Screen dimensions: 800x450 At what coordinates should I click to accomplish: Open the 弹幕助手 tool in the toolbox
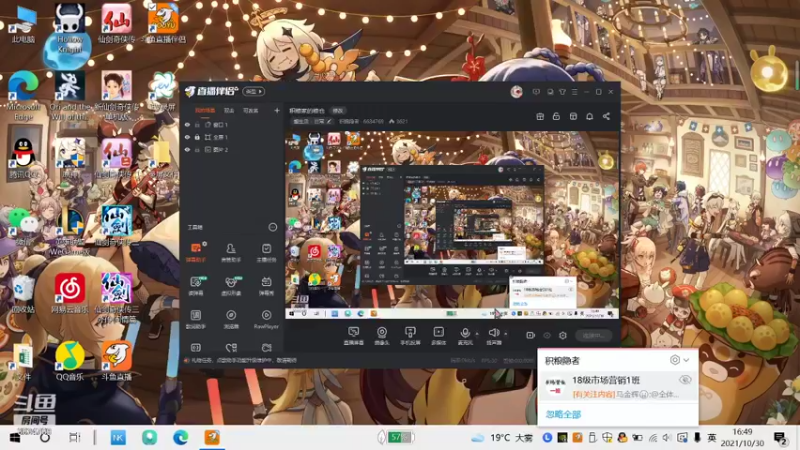tap(195, 253)
